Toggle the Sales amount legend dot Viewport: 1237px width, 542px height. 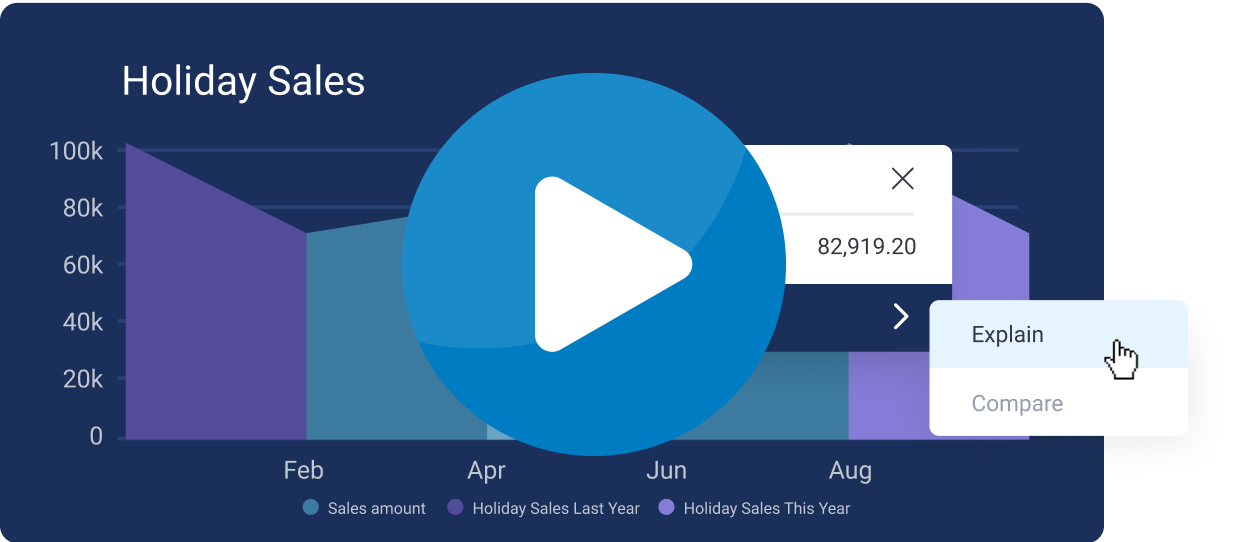click(x=311, y=508)
